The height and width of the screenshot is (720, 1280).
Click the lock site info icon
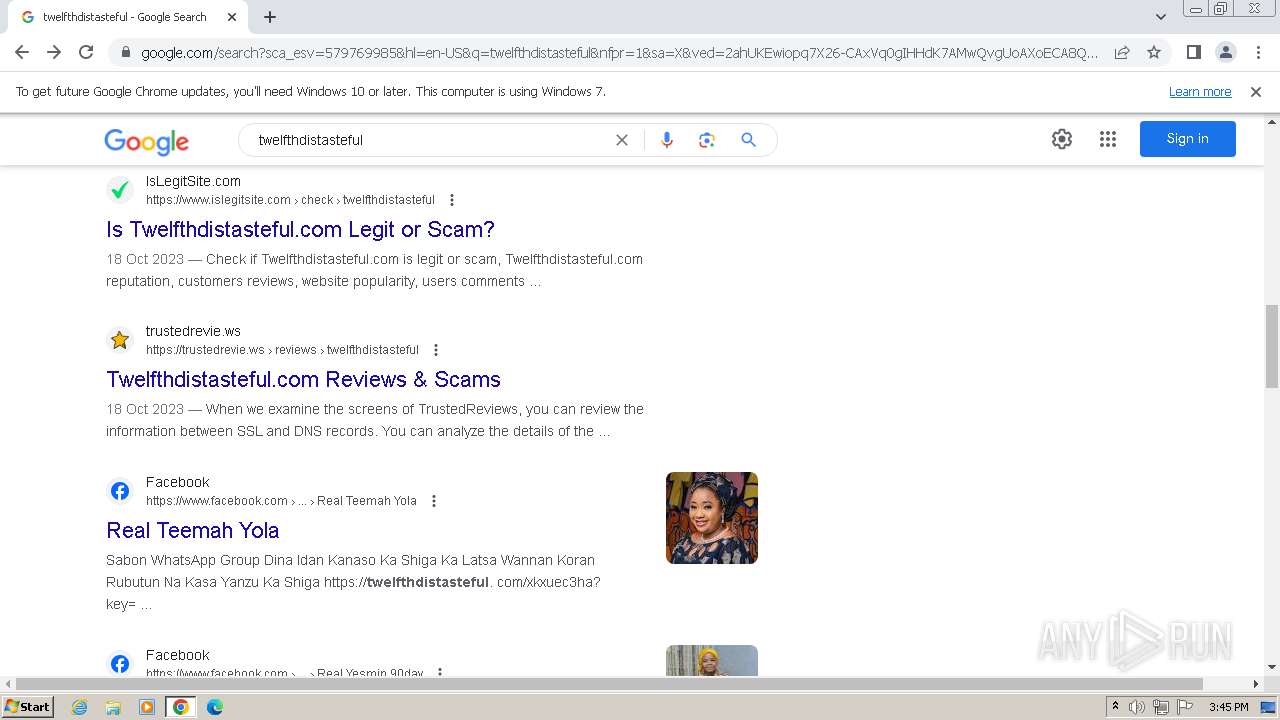125,52
